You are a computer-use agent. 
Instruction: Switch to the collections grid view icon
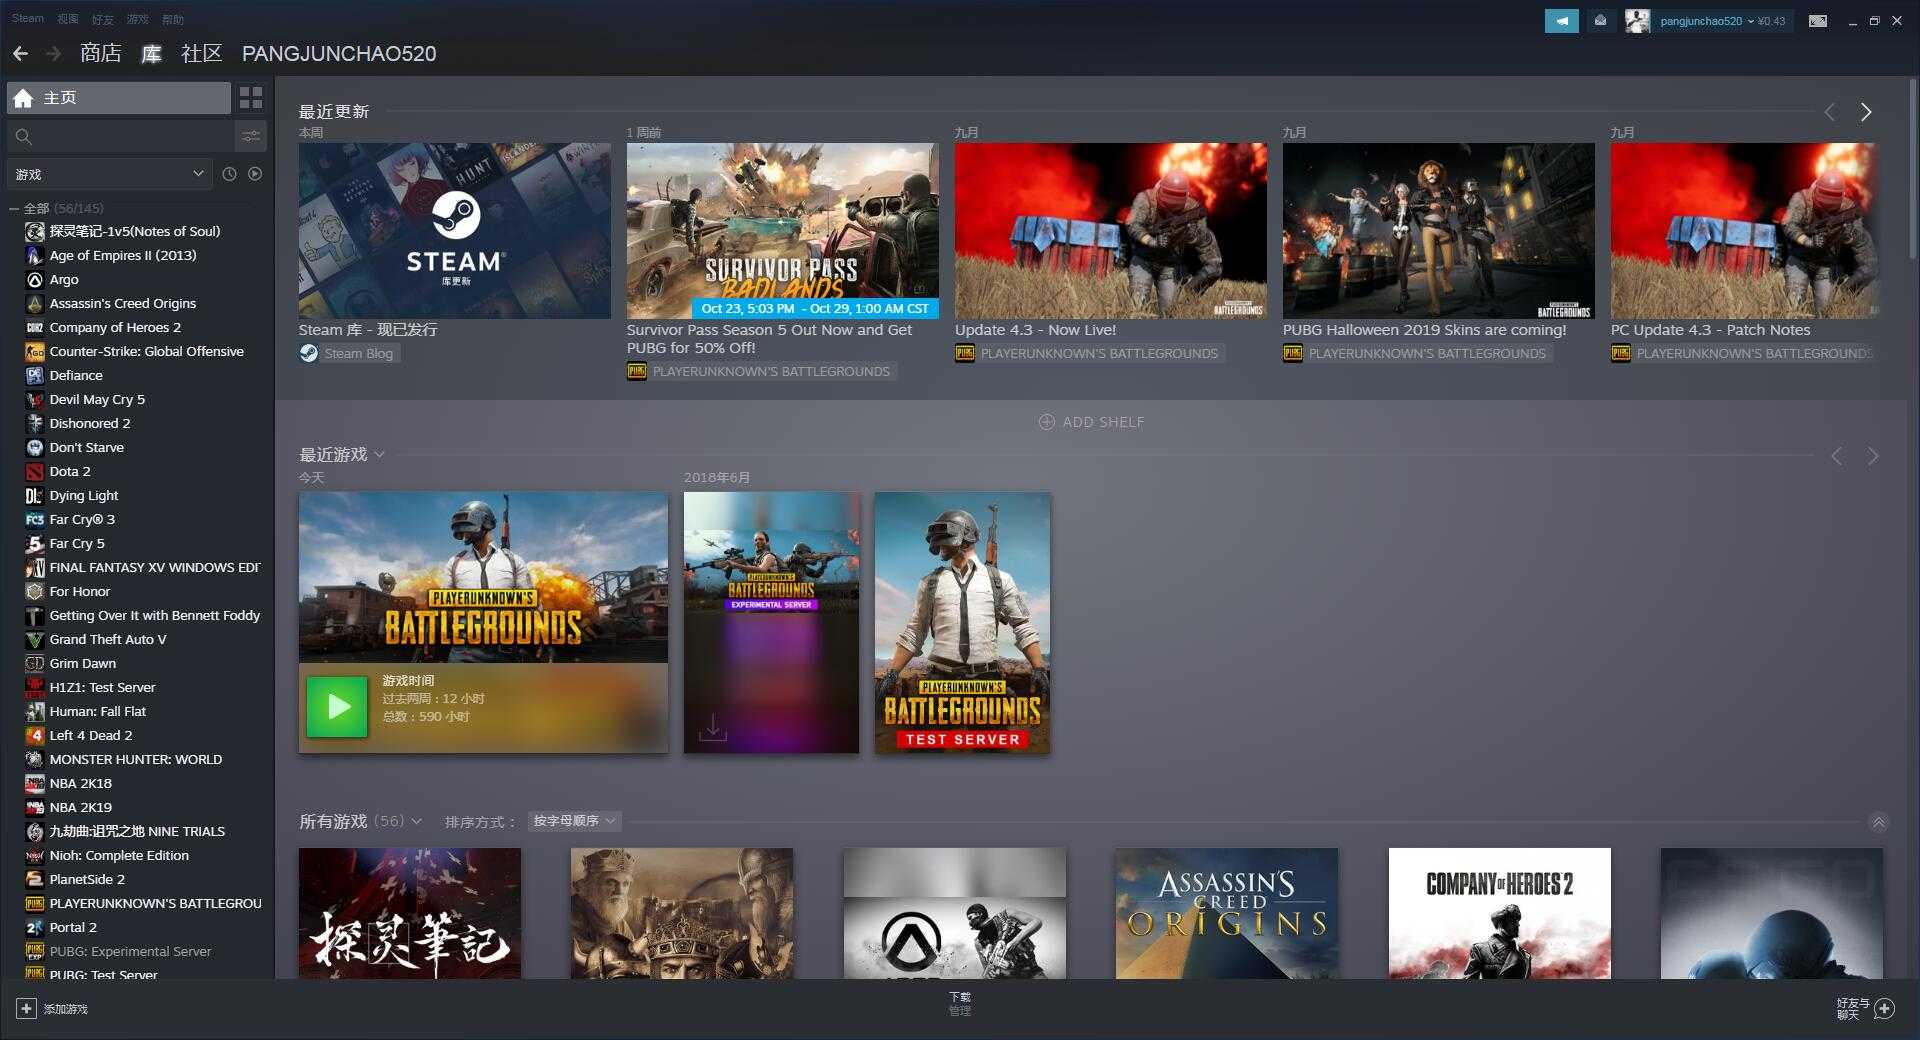251,97
